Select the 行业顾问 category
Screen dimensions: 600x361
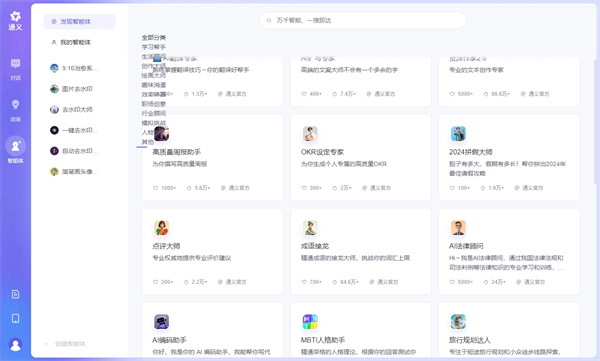coord(154,113)
